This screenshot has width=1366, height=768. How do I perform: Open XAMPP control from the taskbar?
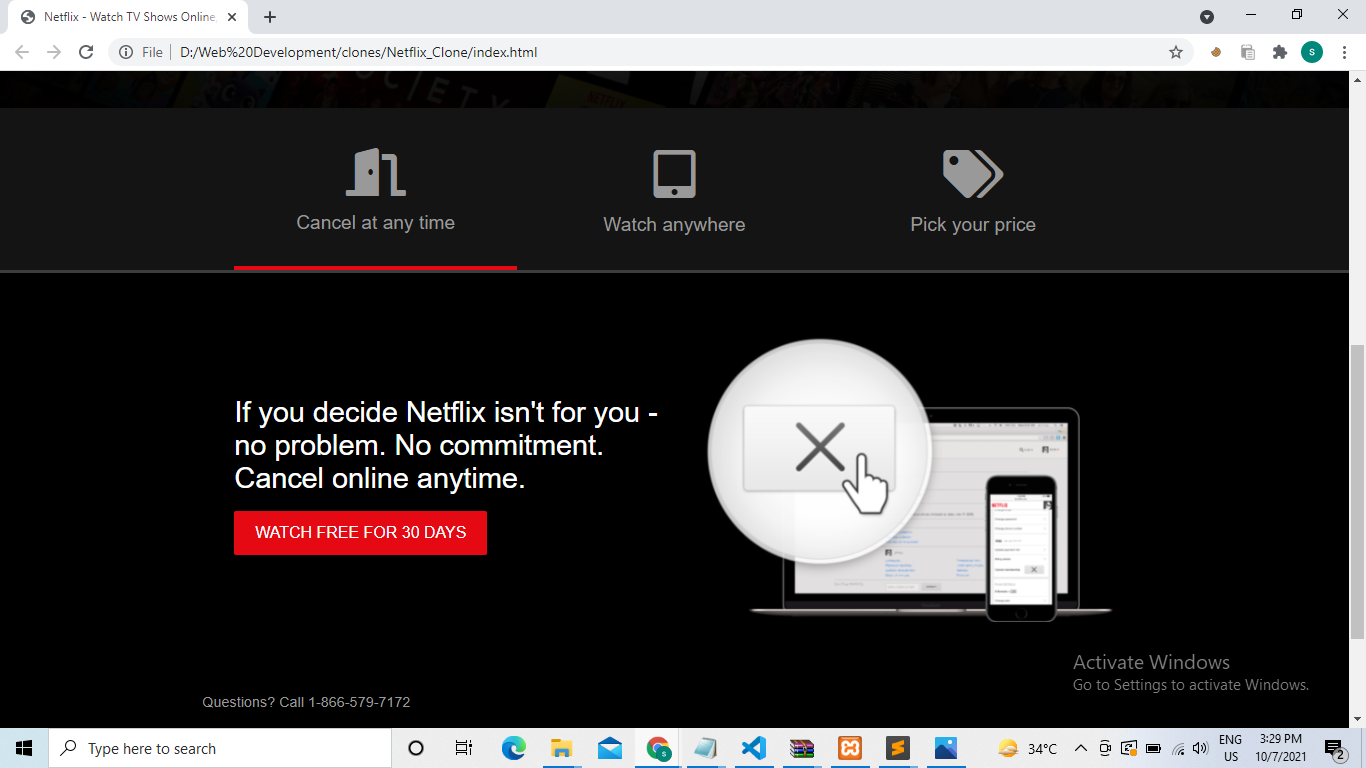click(849, 747)
